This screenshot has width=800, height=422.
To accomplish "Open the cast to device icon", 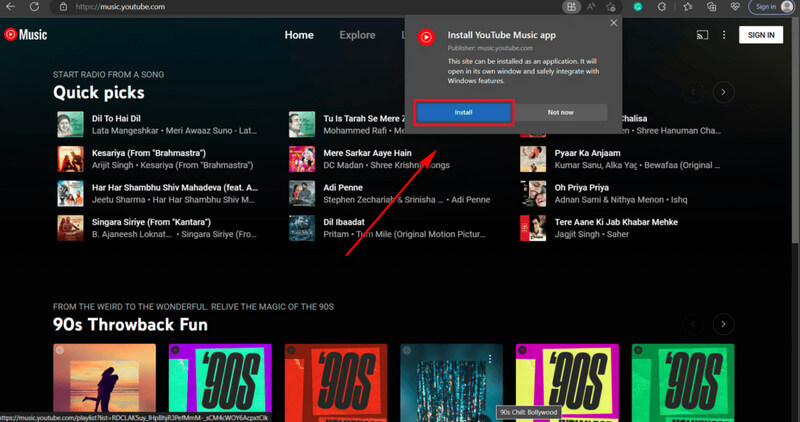I will click(703, 35).
